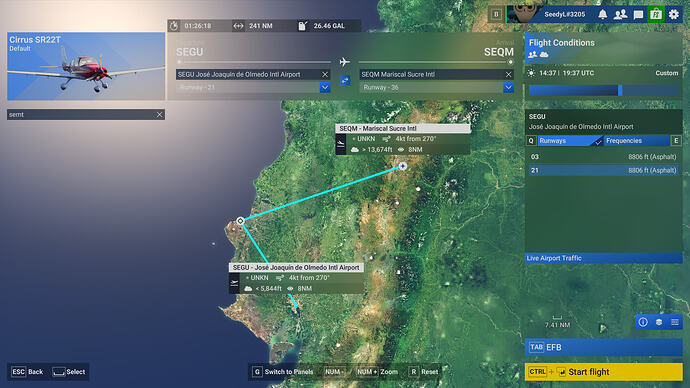The image size is (690, 388).
Task: Clear the 'semt' search box text
Action: 159,114
